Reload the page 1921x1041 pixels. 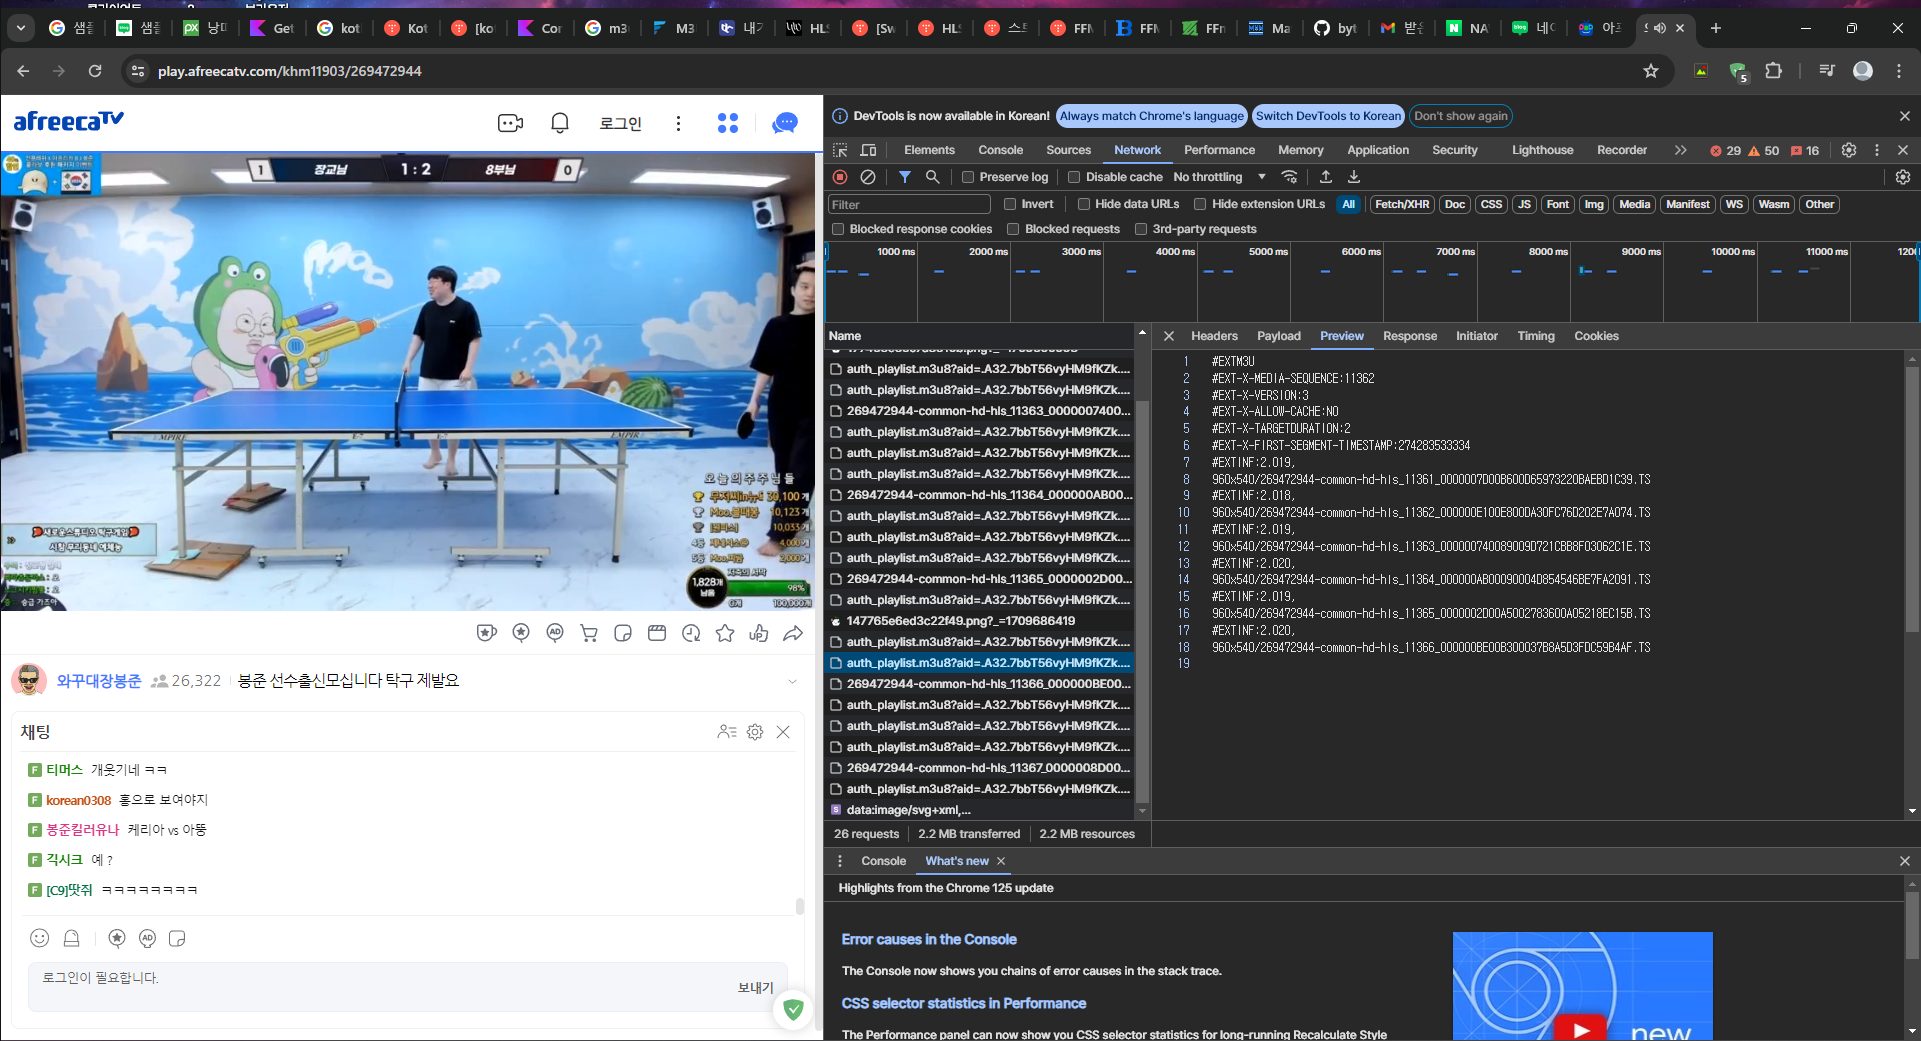[x=95, y=71]
